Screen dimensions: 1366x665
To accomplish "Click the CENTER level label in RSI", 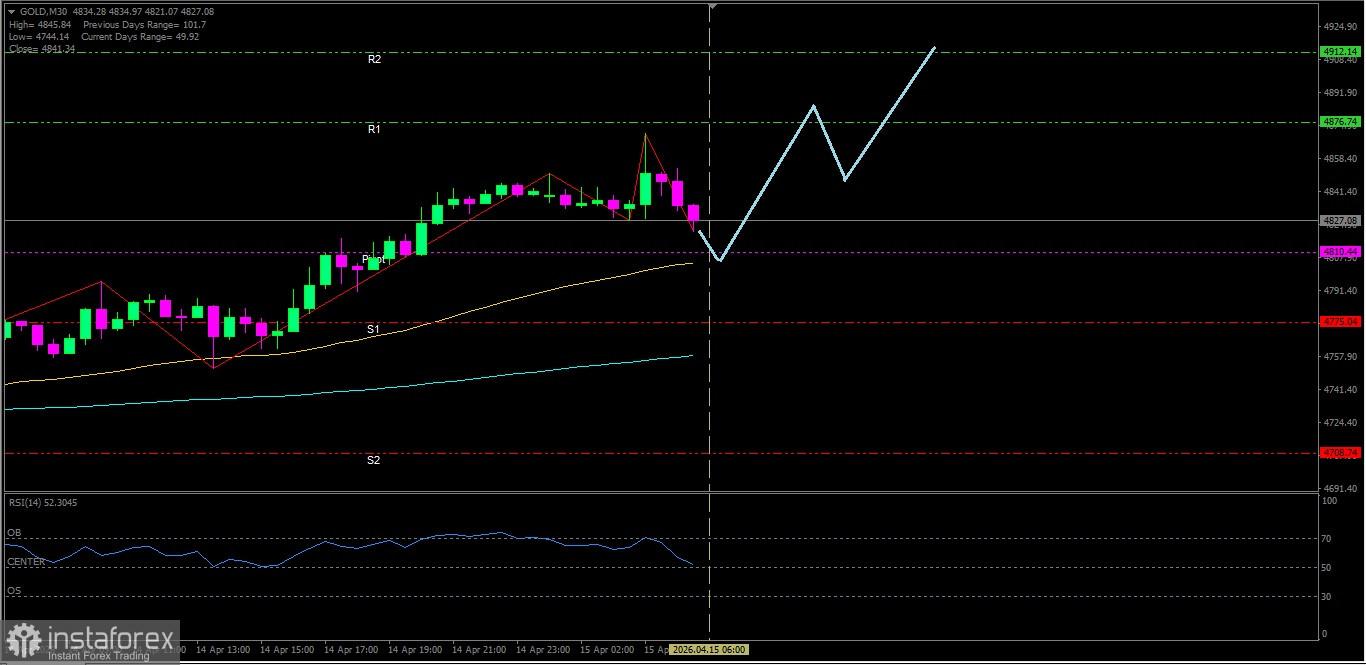I will tap(26, 562).
